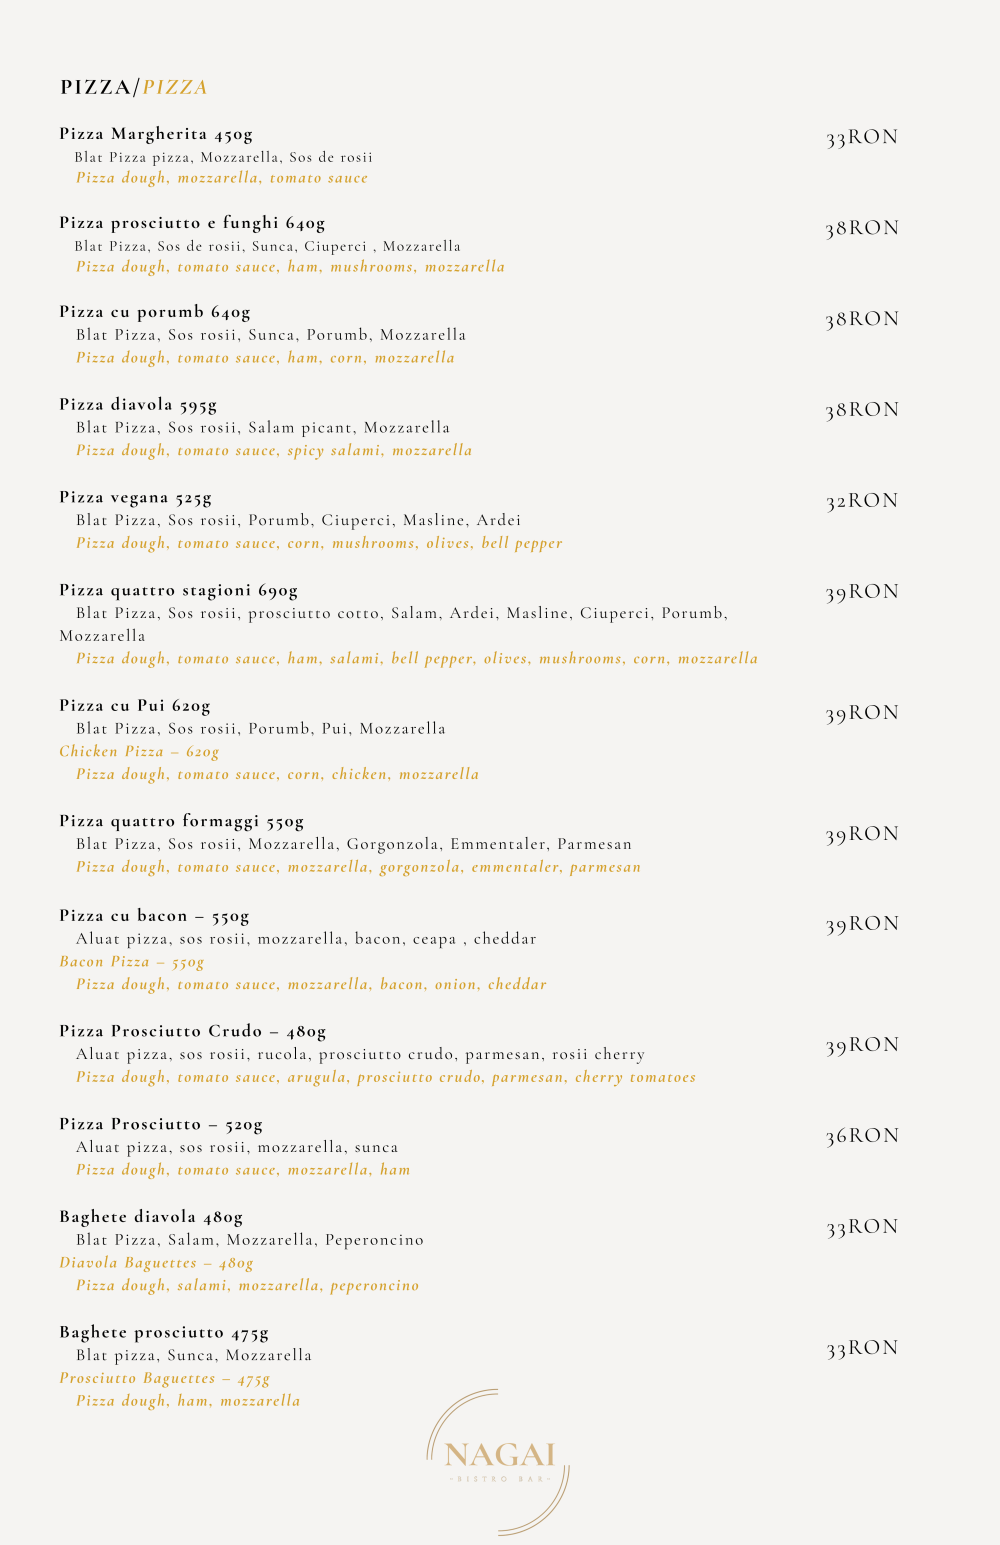Click the NAGAI Bistro Bar logo
Screen dimensions: 1000x1545
click(x=499, y=1460)
